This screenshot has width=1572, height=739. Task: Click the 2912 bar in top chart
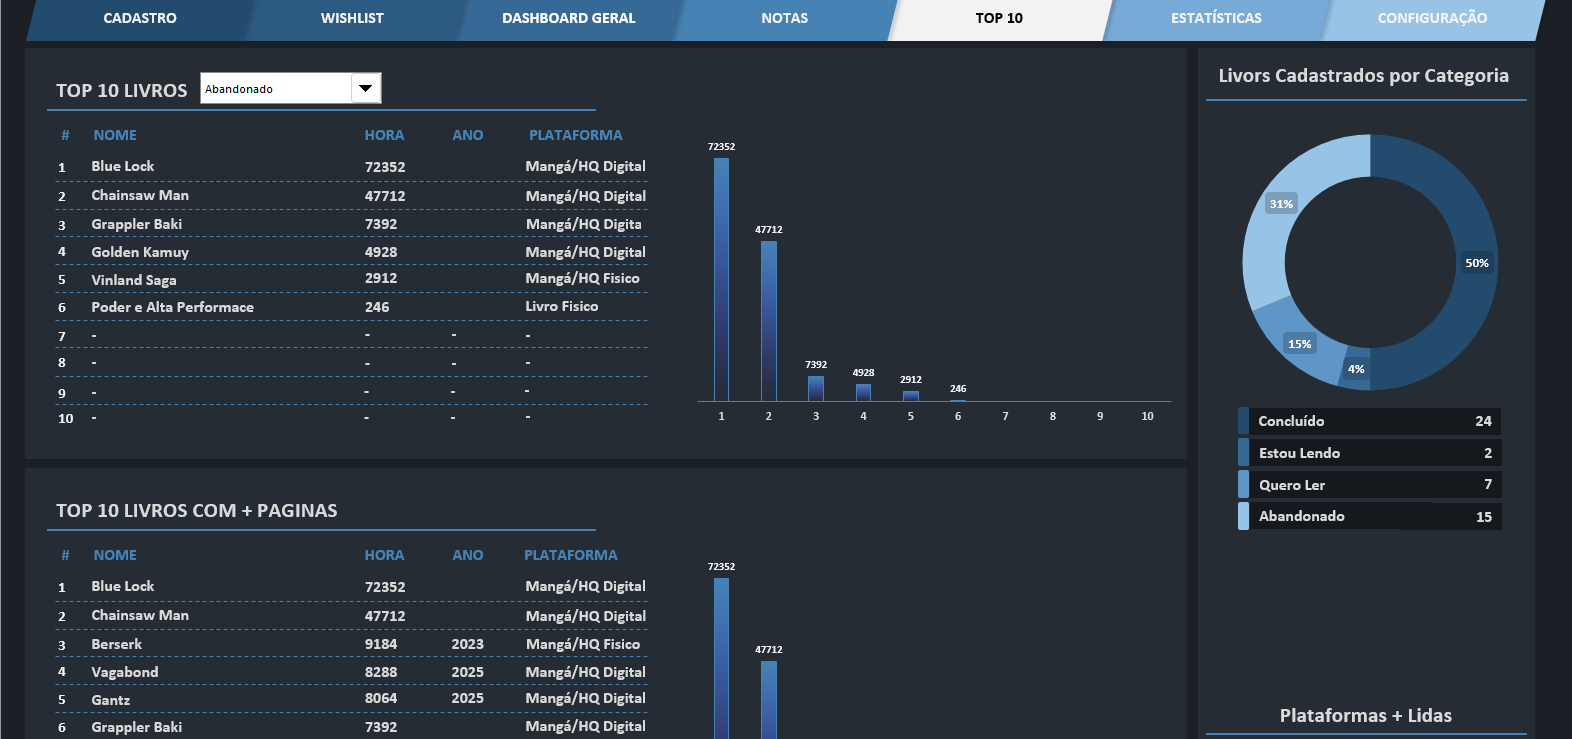[910, 396]
